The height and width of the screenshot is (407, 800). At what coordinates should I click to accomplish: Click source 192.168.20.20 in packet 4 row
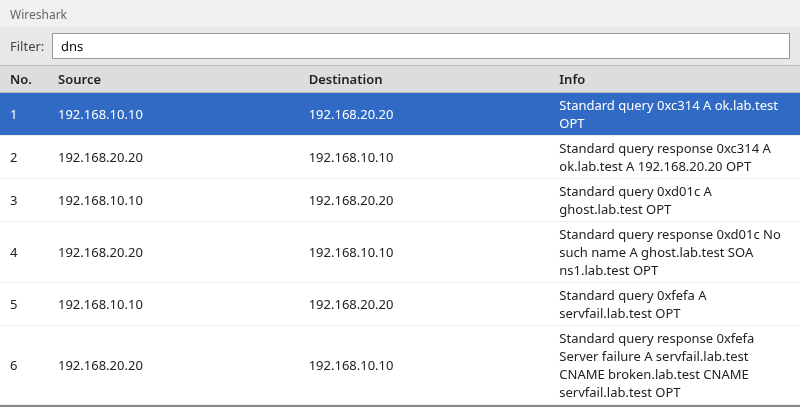101,252
